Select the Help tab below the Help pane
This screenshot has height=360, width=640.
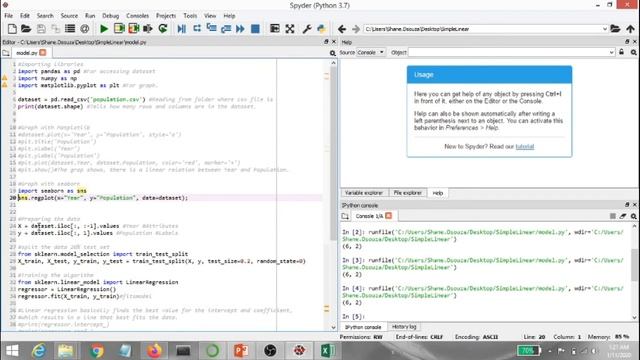click(438, 193)
